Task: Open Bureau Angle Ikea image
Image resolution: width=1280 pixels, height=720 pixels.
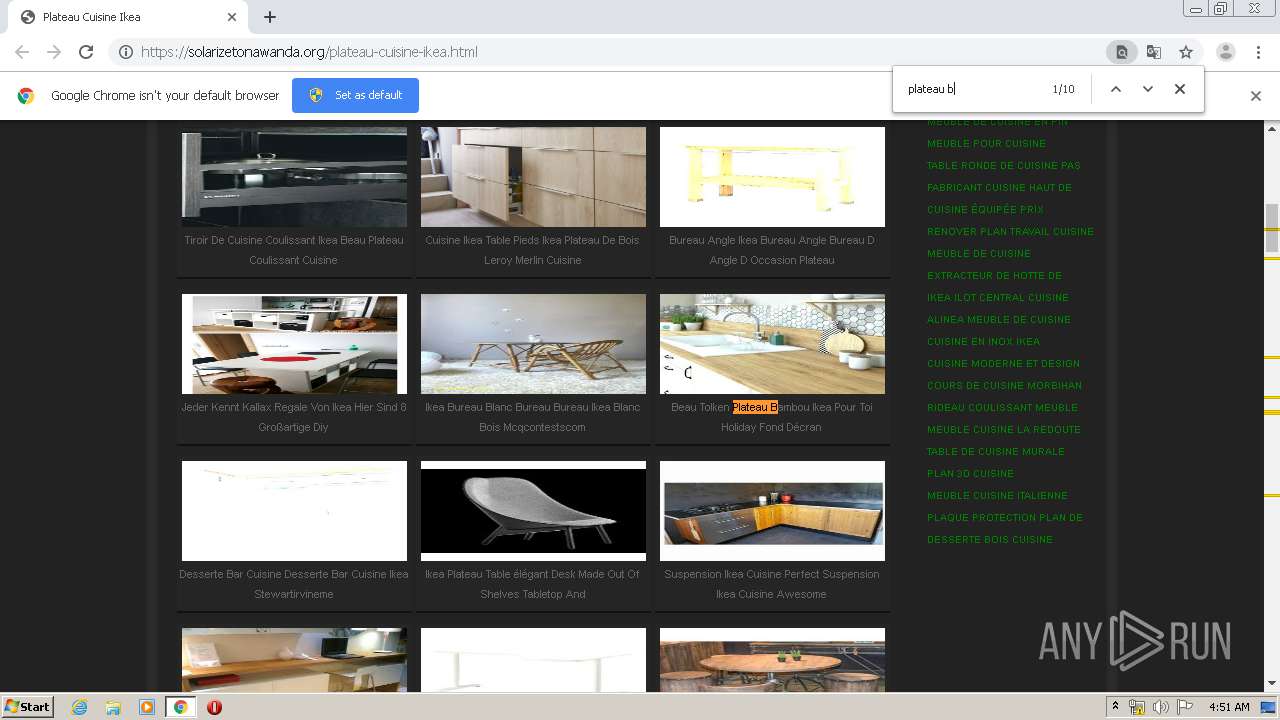Action: coord(772,177)
